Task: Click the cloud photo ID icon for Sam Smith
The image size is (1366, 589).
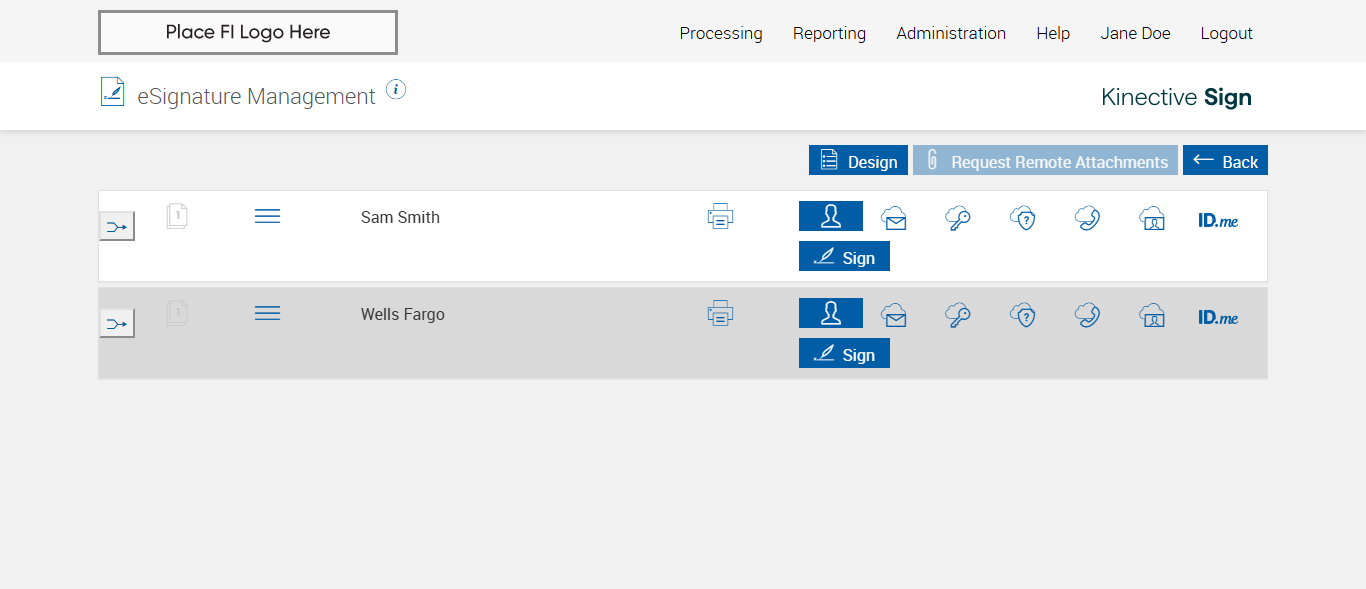Action: point(1152,218)
